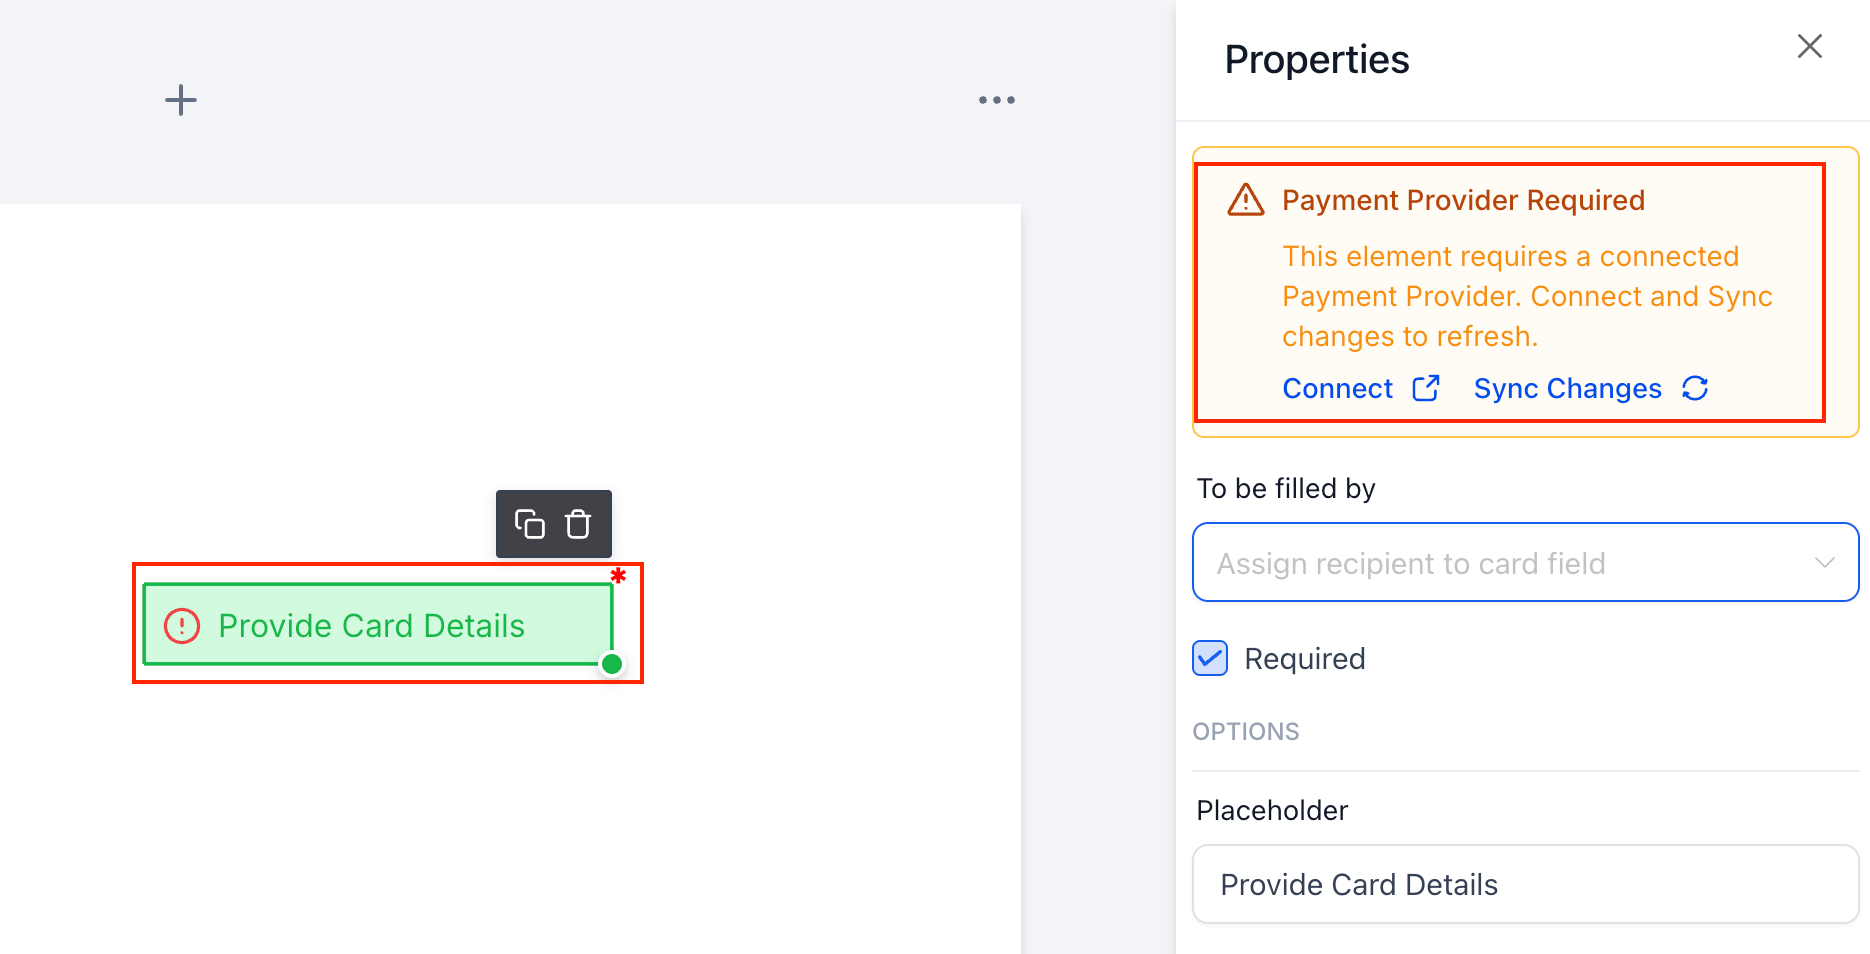Click the Placeholder text input
Image resolution: width=1870 pixels, height=954 pixels.
(1524, 884)
